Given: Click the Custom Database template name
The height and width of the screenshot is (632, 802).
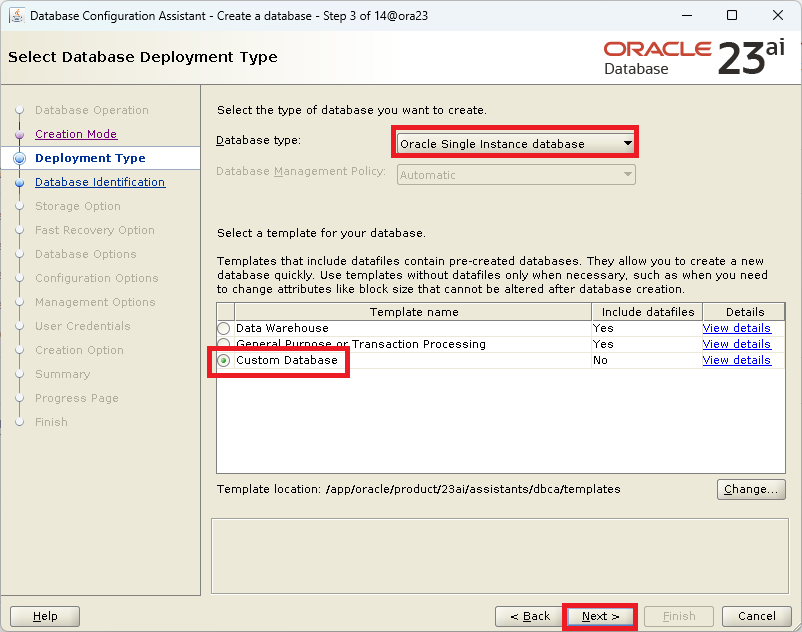Looking at the screenshot, I should point(286,360).
